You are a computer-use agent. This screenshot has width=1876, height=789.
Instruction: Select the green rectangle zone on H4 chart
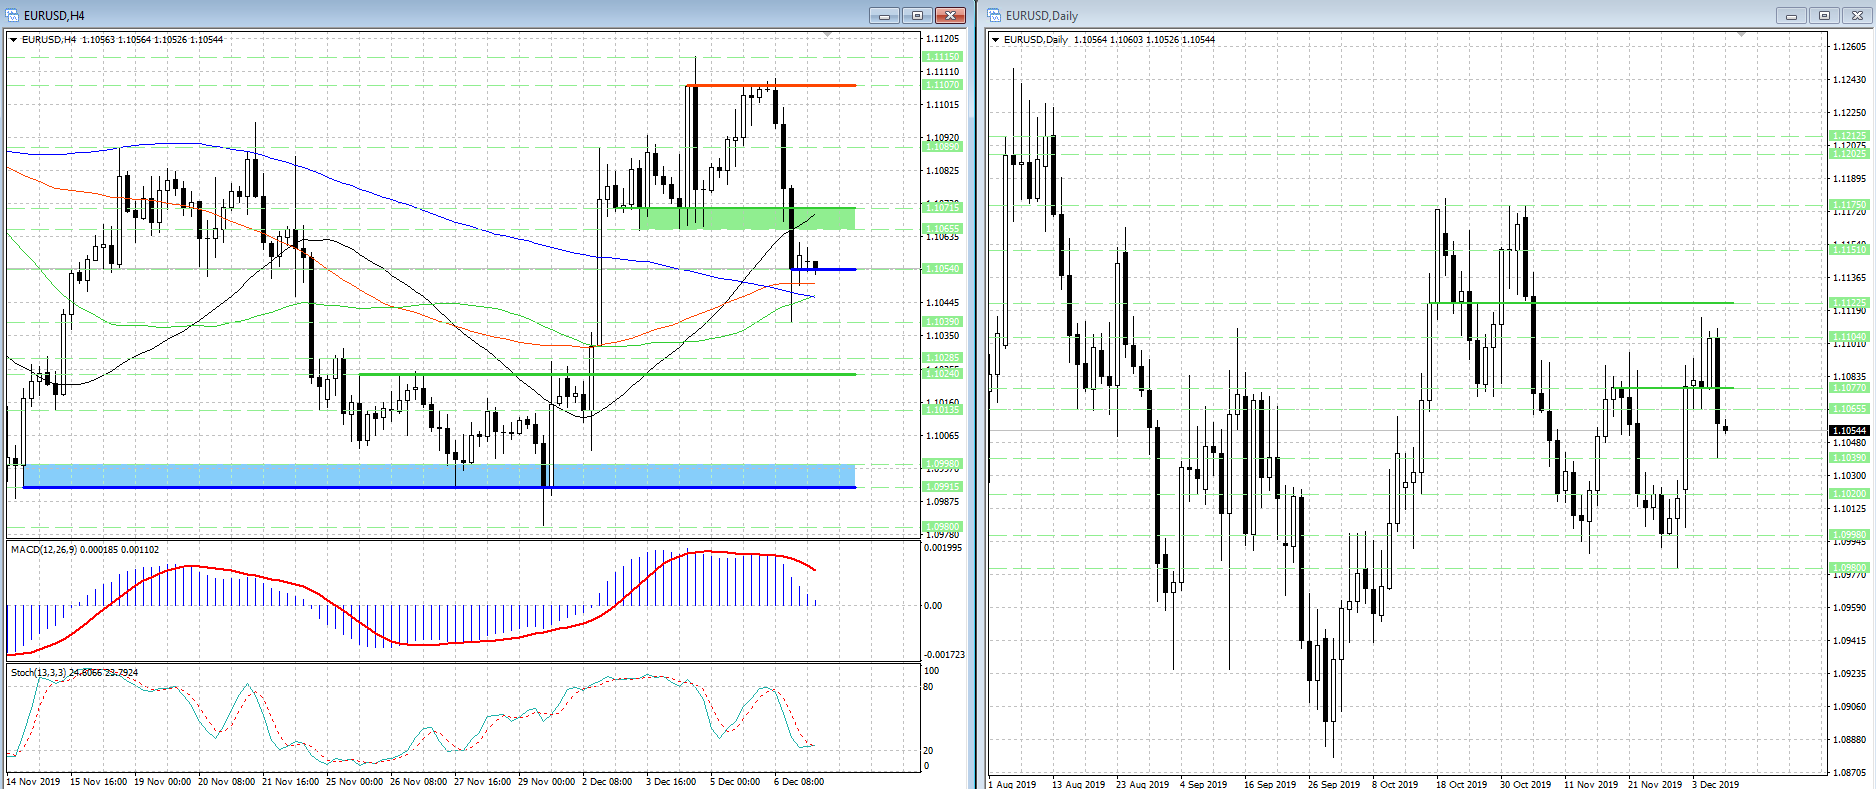click(747, 218)
